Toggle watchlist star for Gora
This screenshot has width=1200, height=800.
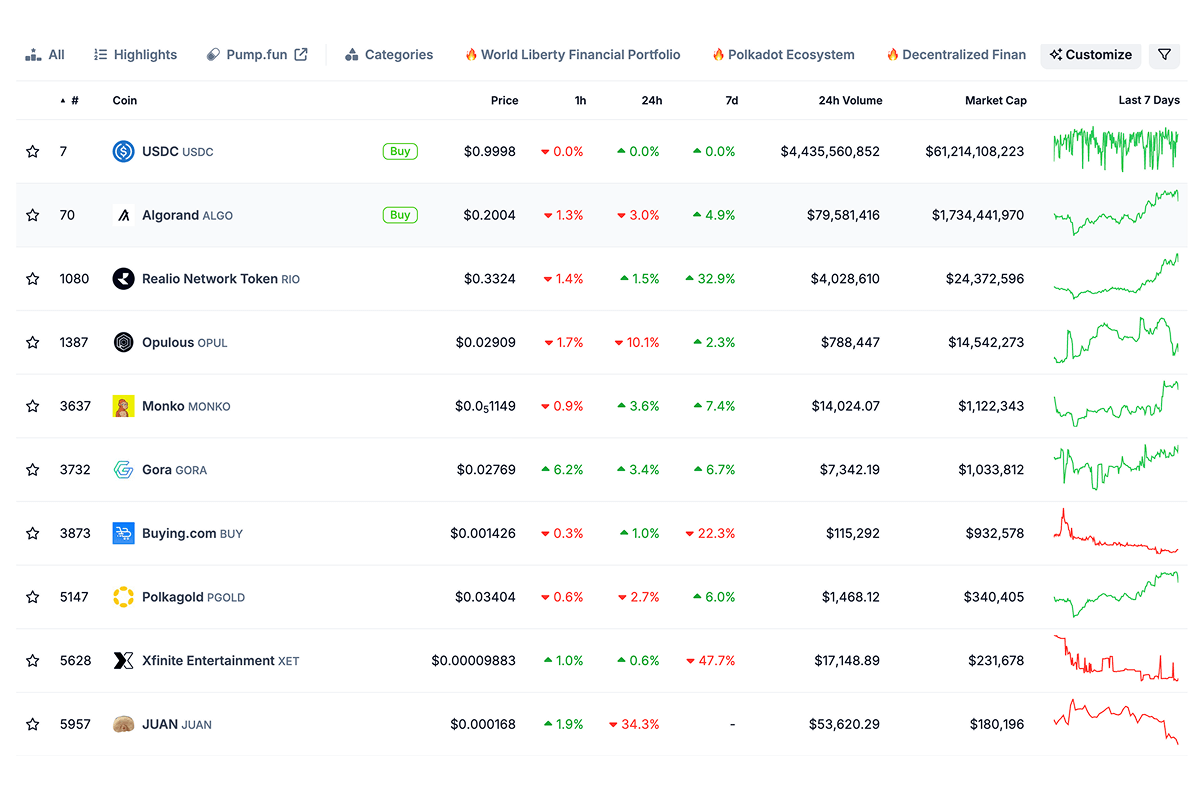pos(33,470)
